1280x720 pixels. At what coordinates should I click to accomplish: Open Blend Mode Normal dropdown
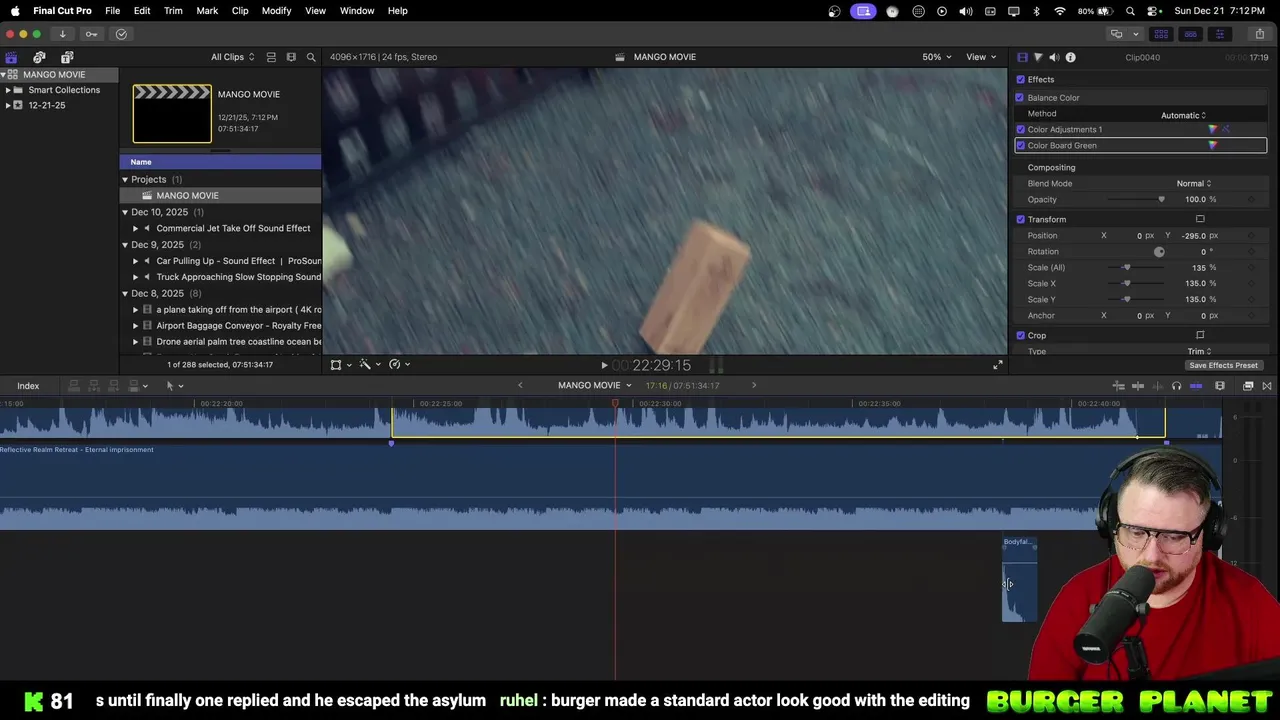1193,183
